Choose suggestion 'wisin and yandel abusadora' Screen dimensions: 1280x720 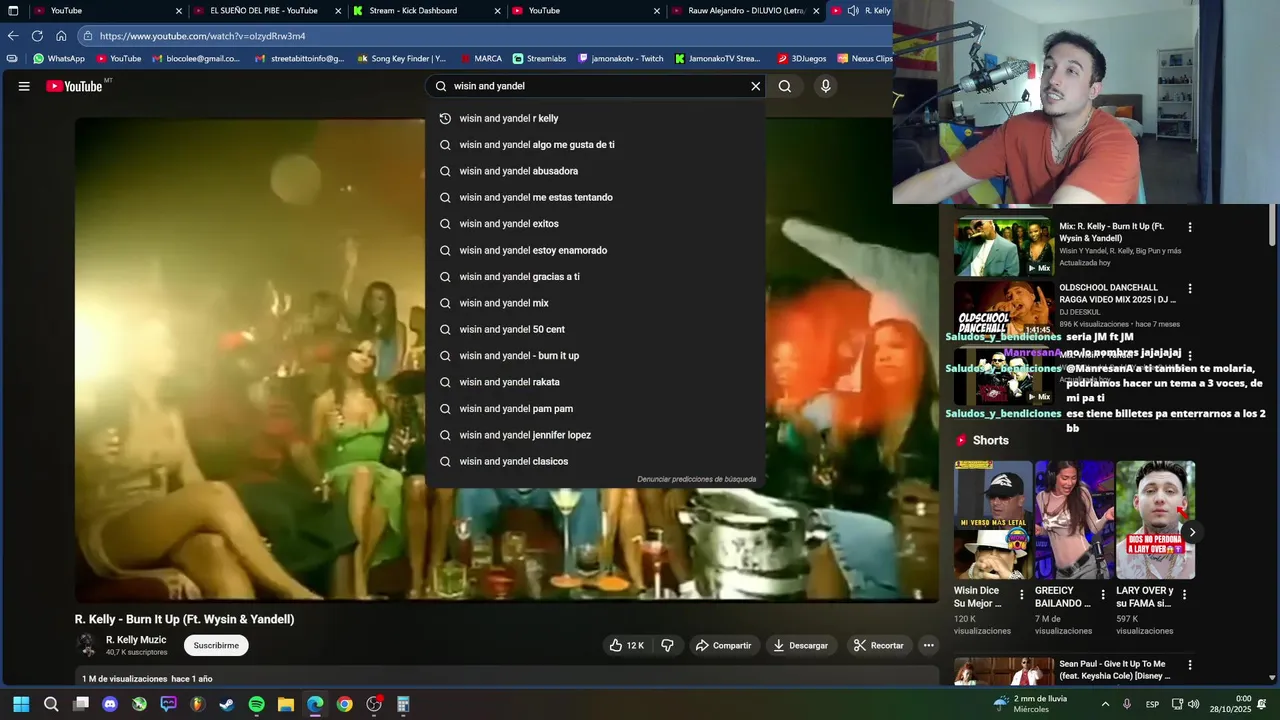click(596, 171)
